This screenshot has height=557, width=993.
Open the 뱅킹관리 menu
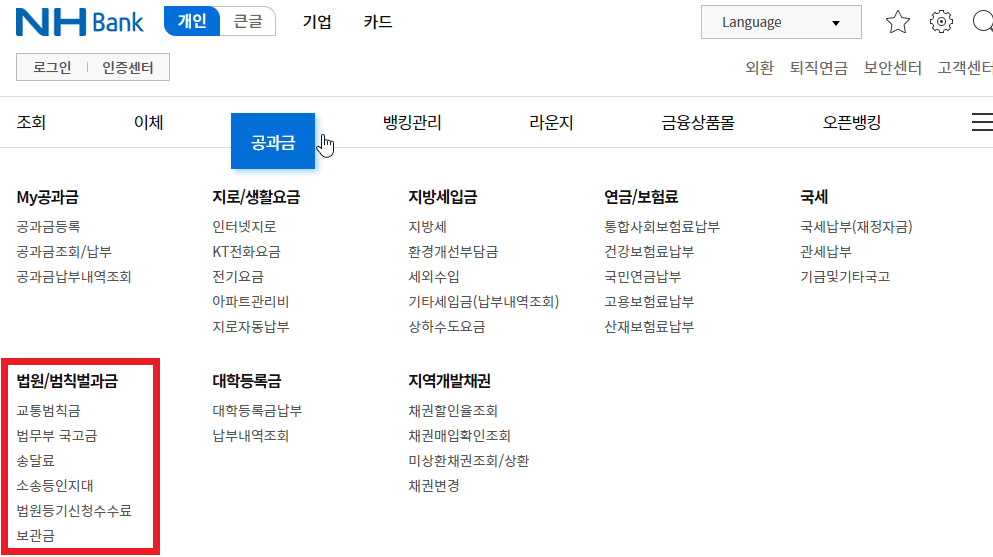pos(412,122)
